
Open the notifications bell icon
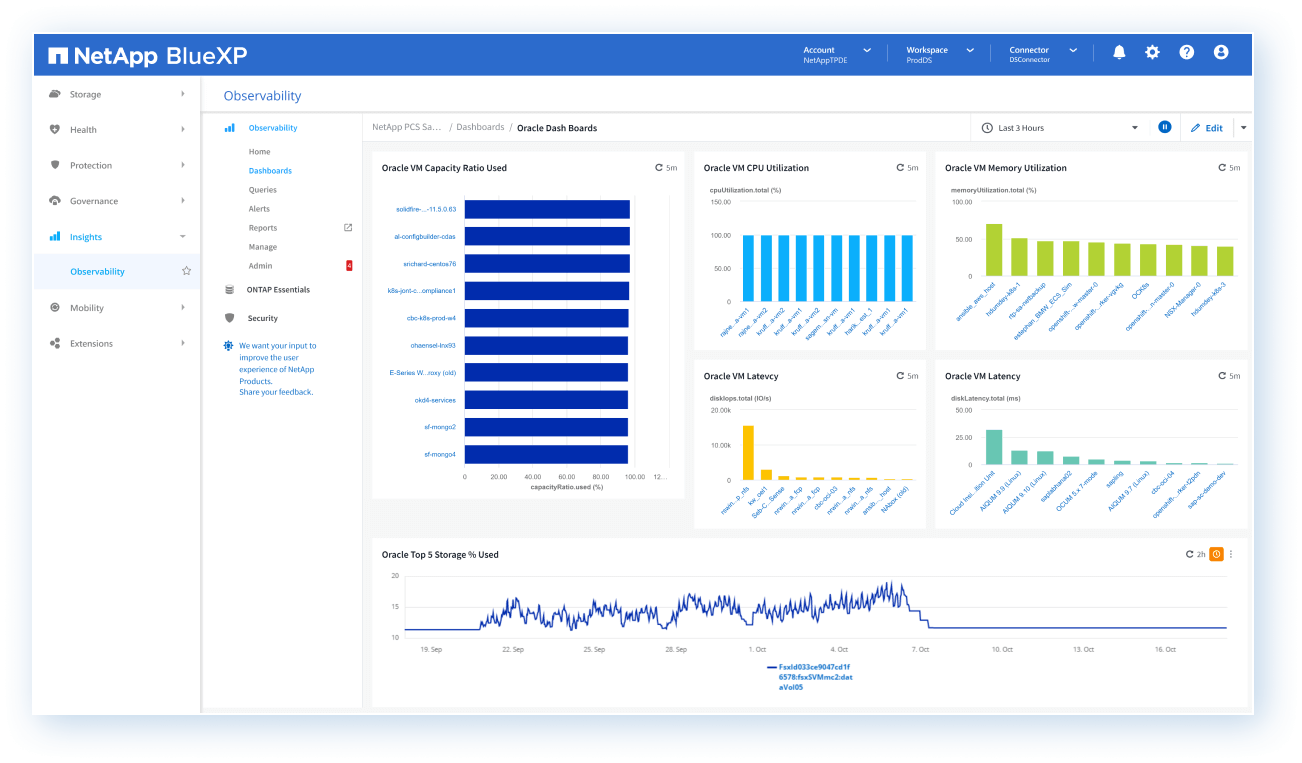pos(1119,52)
